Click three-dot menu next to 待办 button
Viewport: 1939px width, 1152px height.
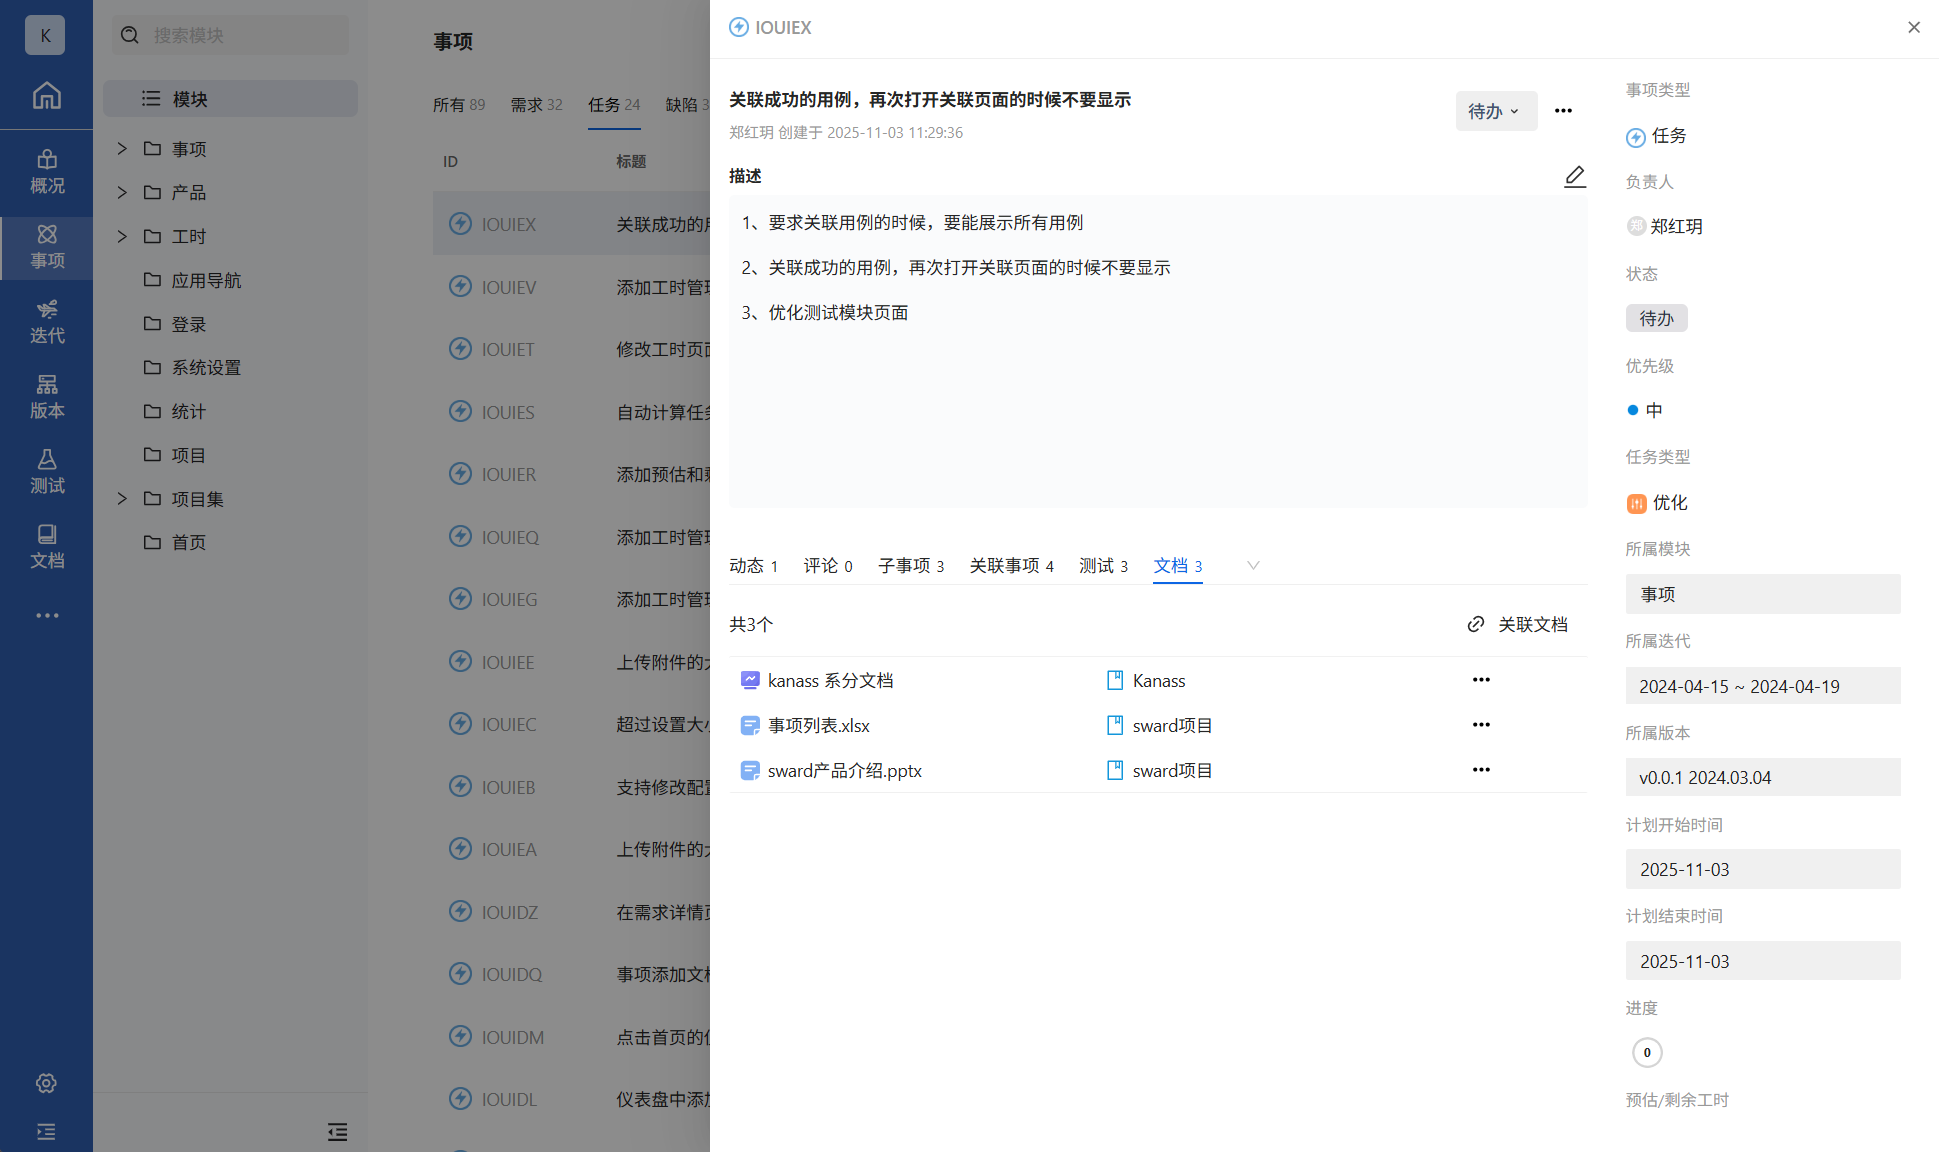1563,111
